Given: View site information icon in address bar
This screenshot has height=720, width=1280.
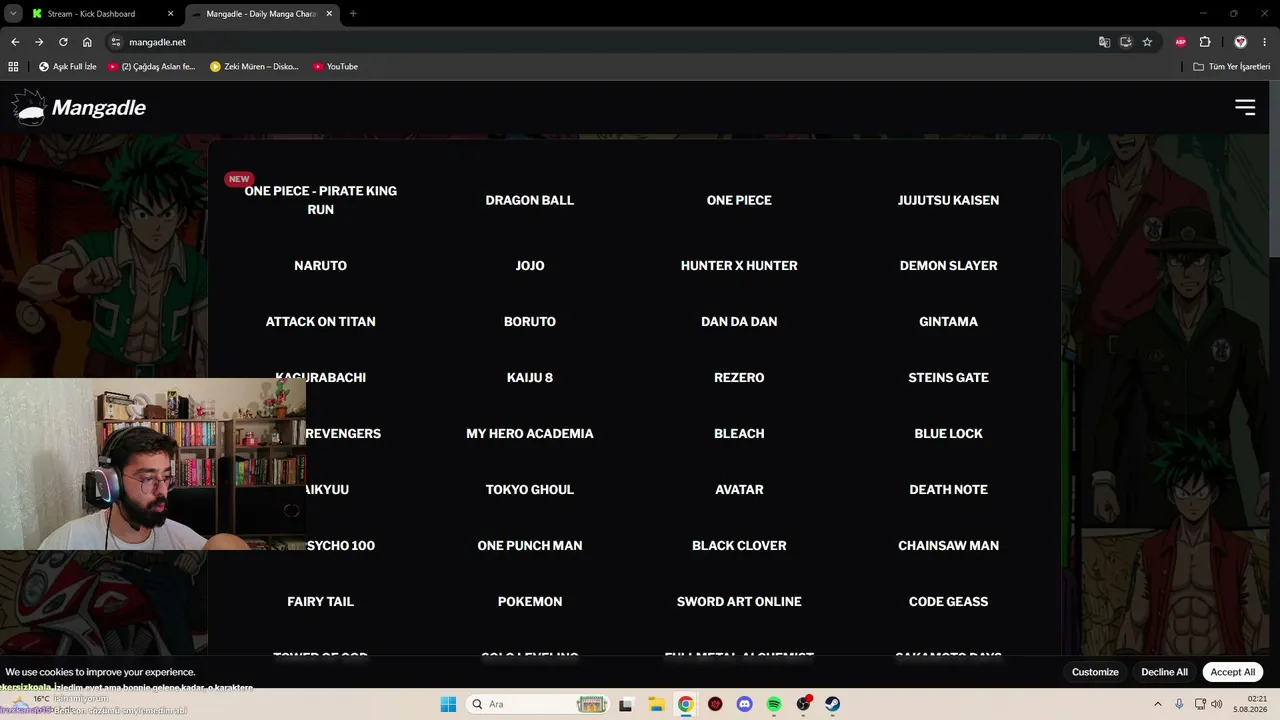Looking at the screenshot, I should 116,42.
